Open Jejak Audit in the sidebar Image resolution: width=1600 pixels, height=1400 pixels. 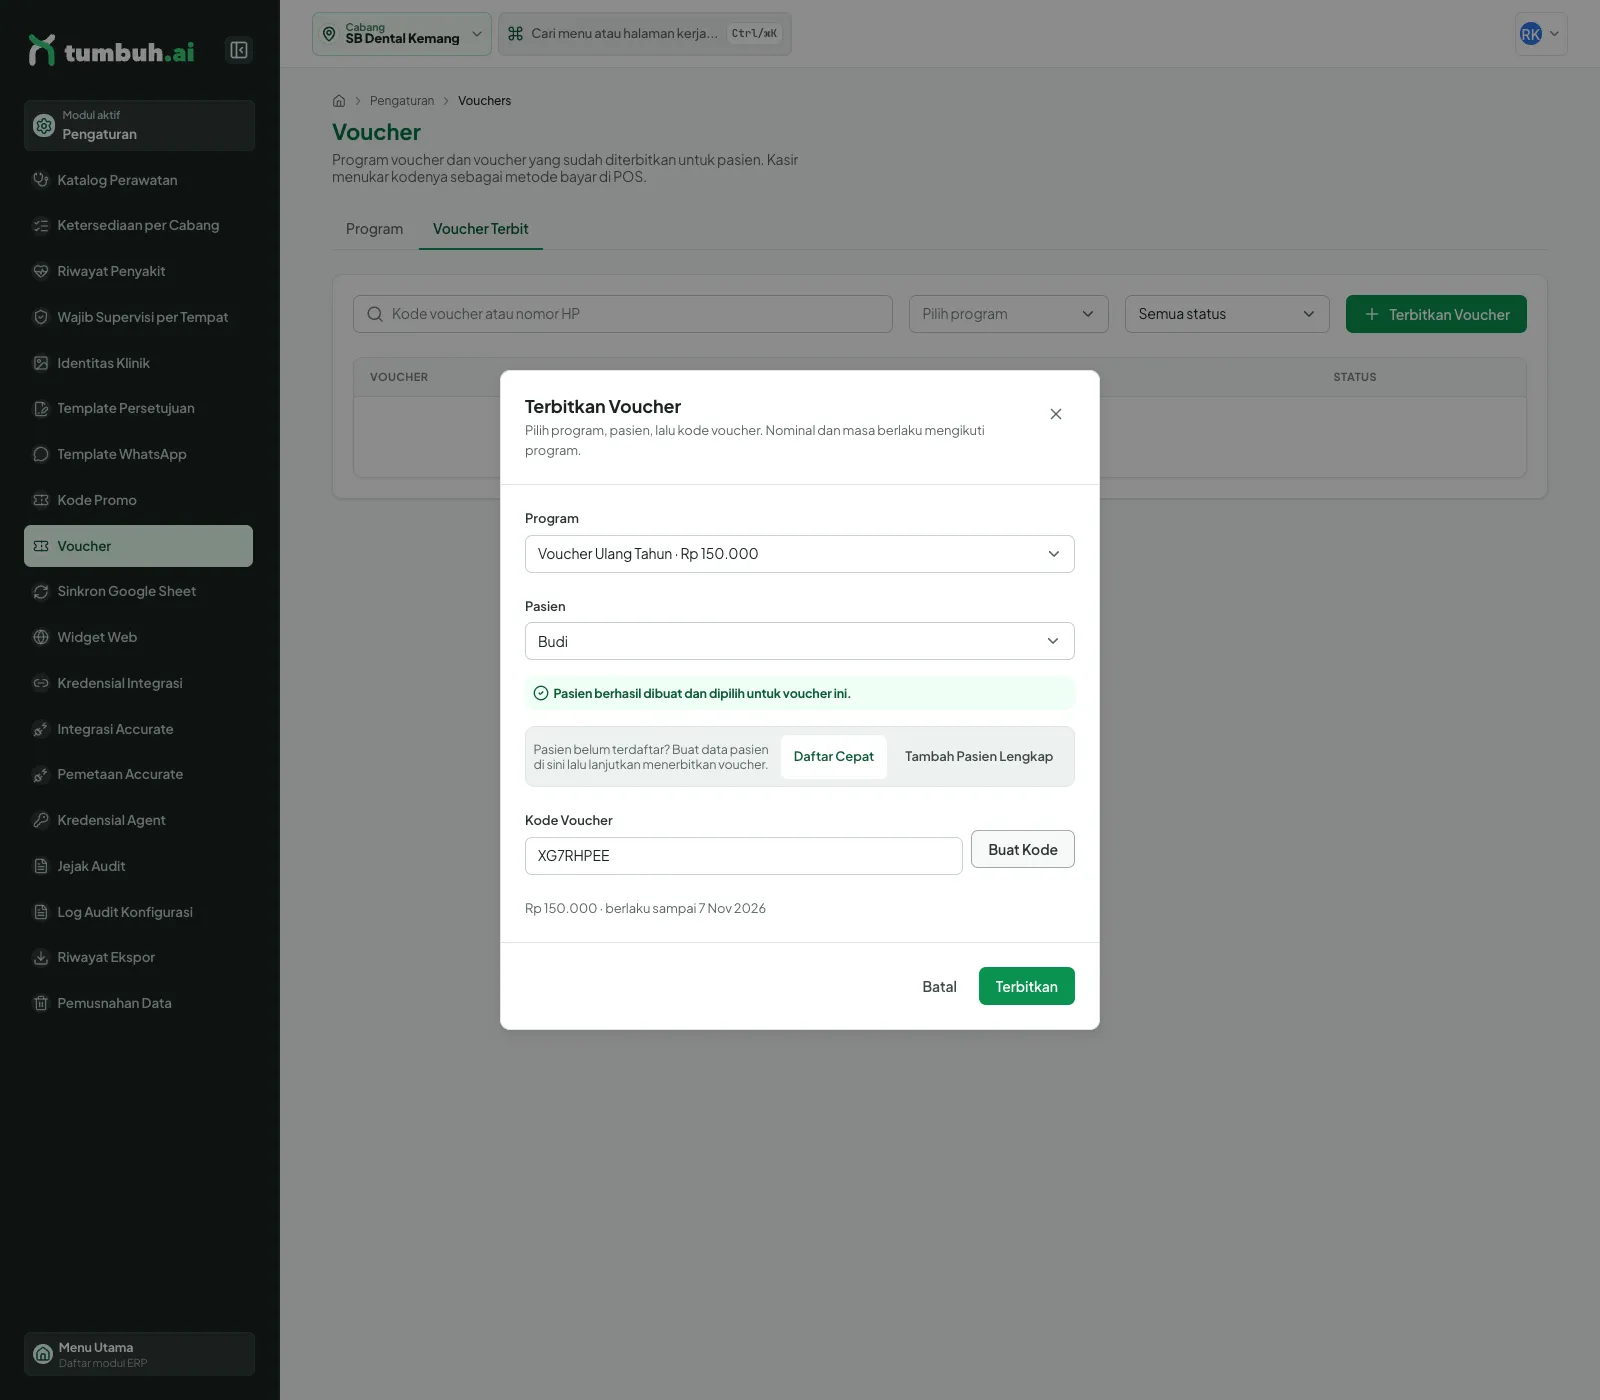139,866
